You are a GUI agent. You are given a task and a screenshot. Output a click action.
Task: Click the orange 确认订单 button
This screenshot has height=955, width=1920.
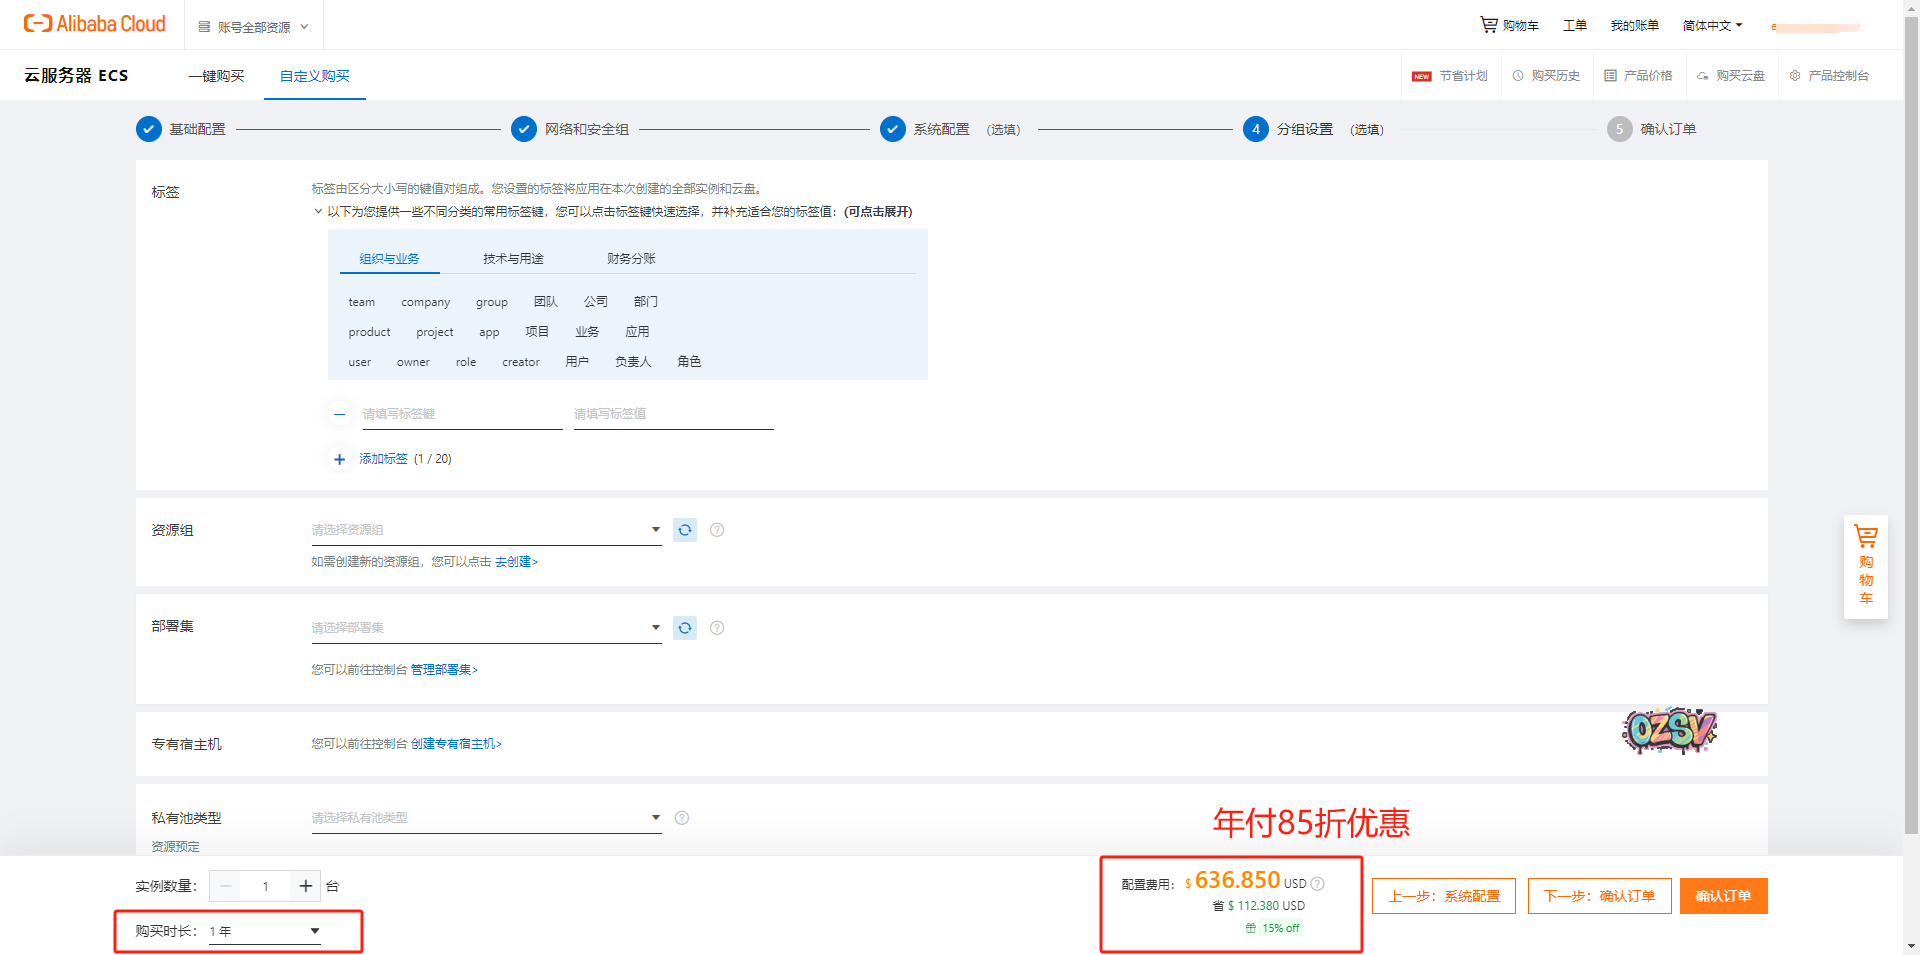pyautogui.click(x=1723, y=896)
